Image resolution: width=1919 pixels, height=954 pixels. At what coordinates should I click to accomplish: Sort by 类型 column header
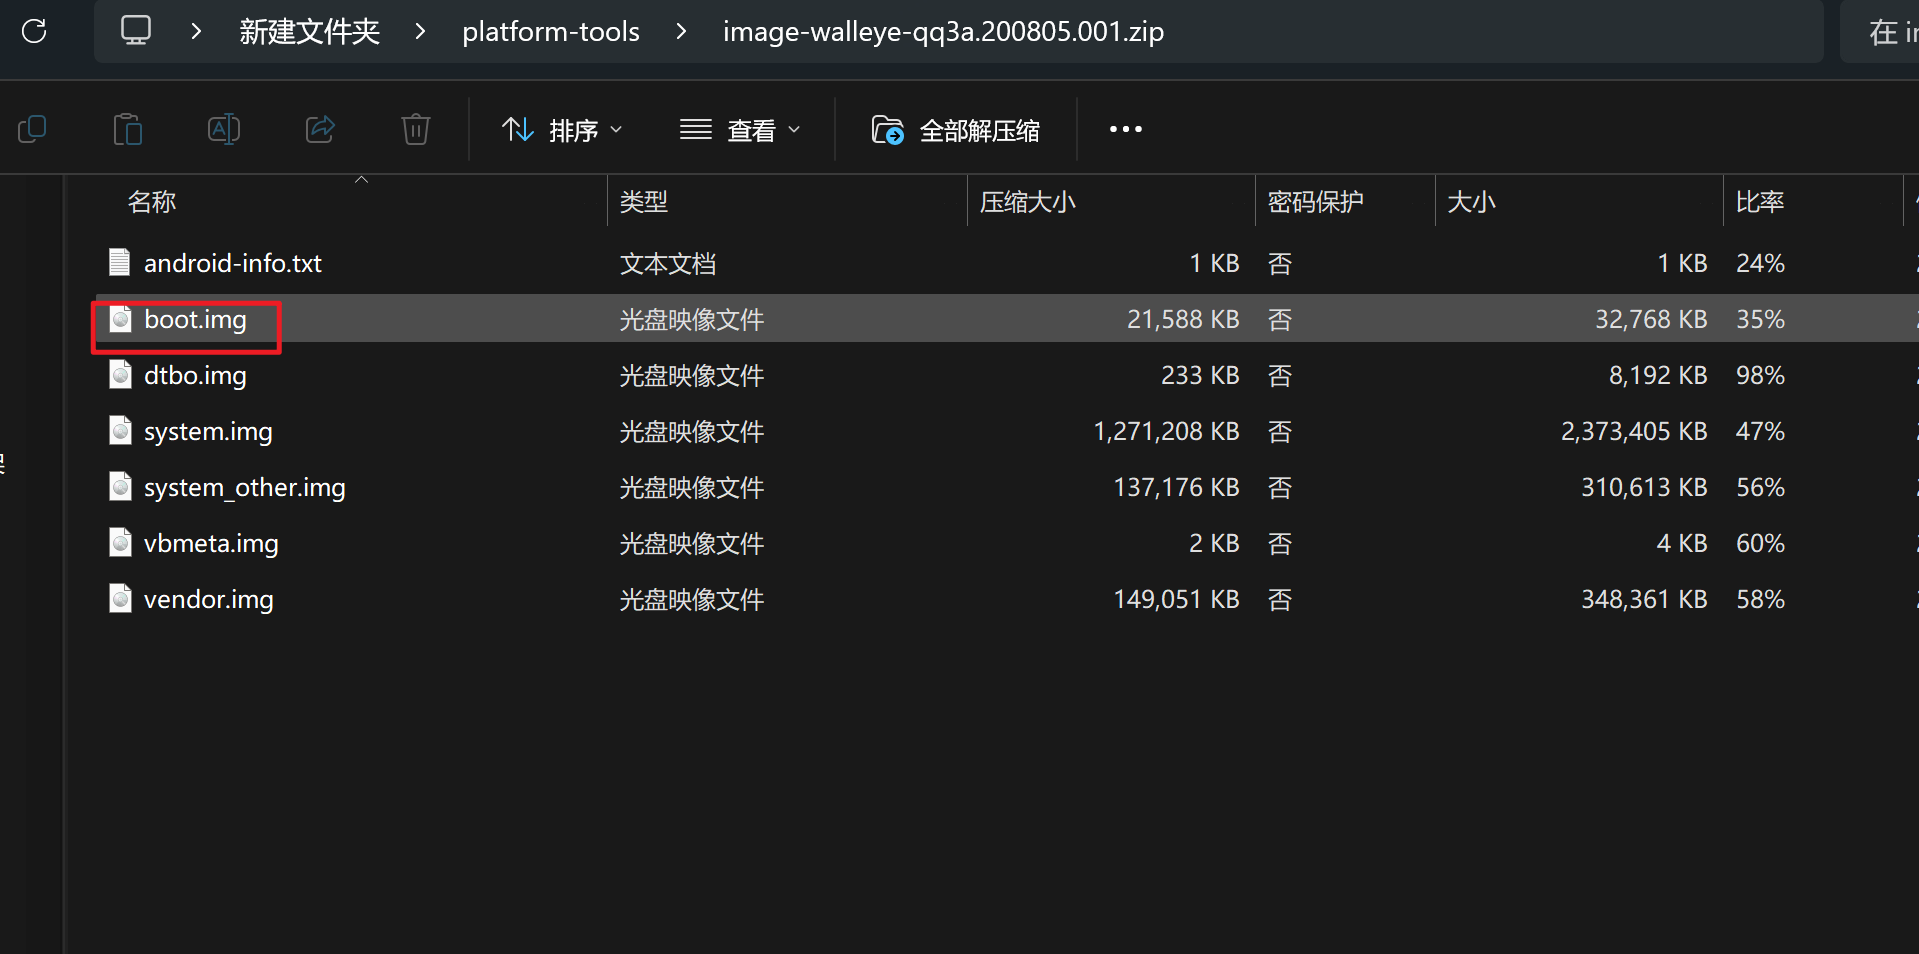tap(644, 201)
